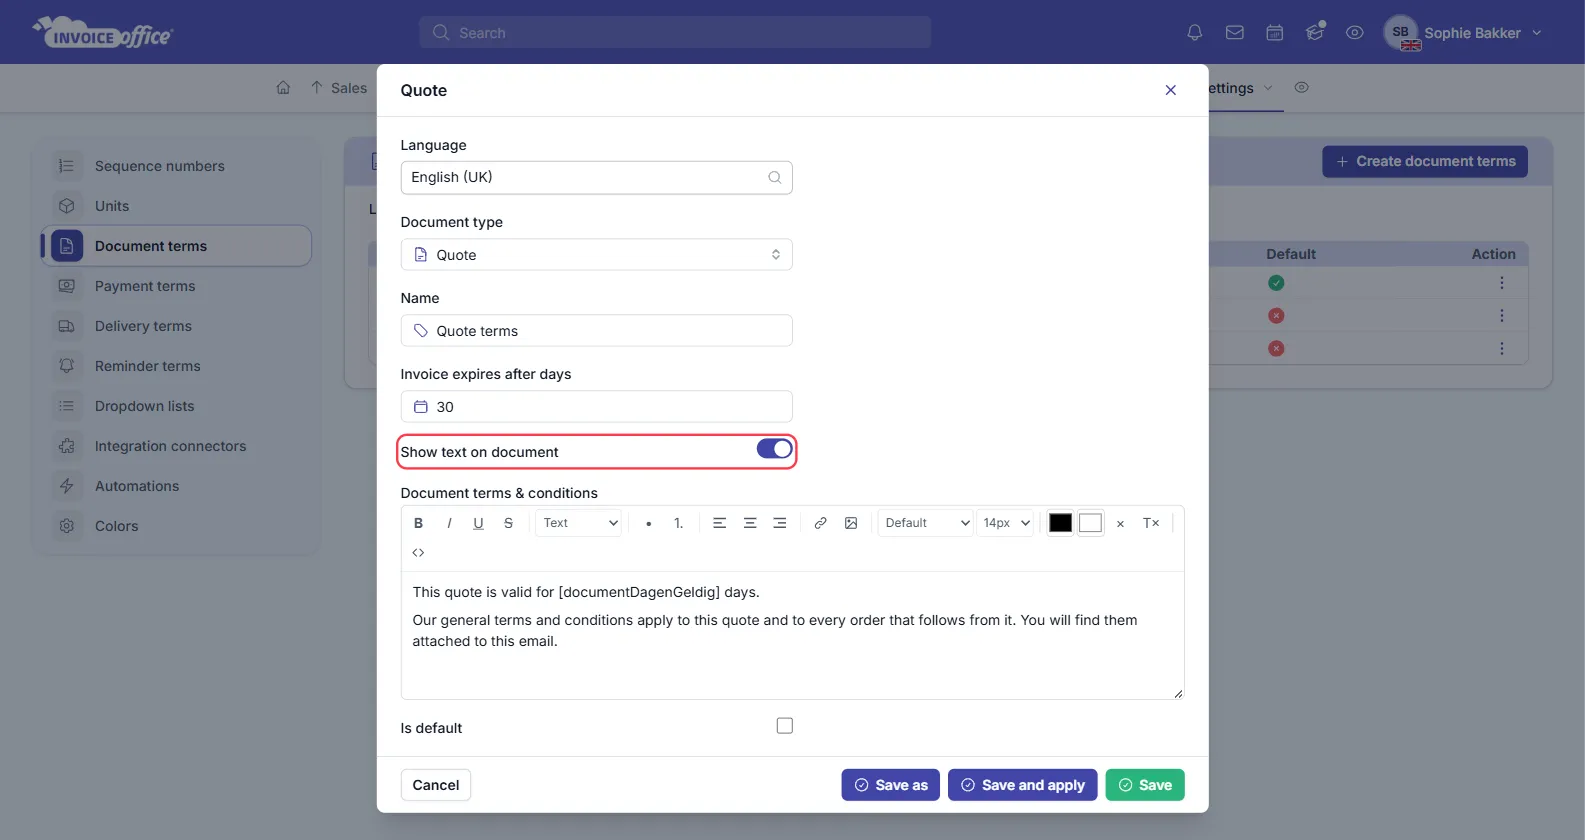Open Sequence numbers settings
The height and width of the screenshot is (840, 1585).
coord(176,166)
